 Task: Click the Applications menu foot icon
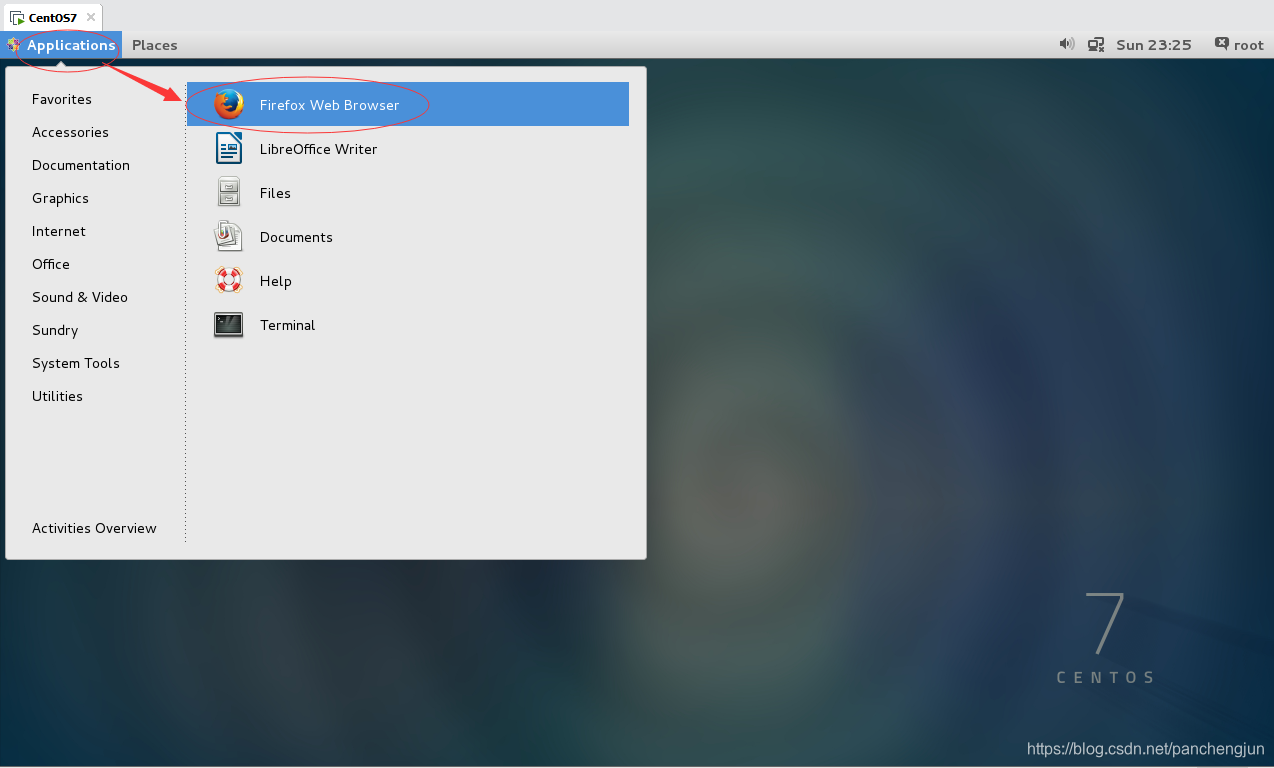click(14, 45)
